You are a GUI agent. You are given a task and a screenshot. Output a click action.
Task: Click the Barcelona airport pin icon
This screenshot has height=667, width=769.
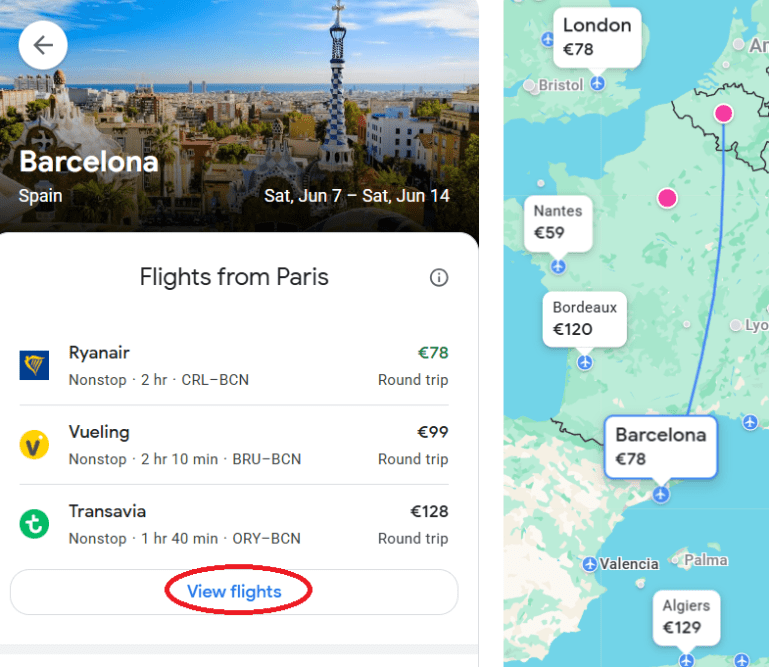click(660, 494)
